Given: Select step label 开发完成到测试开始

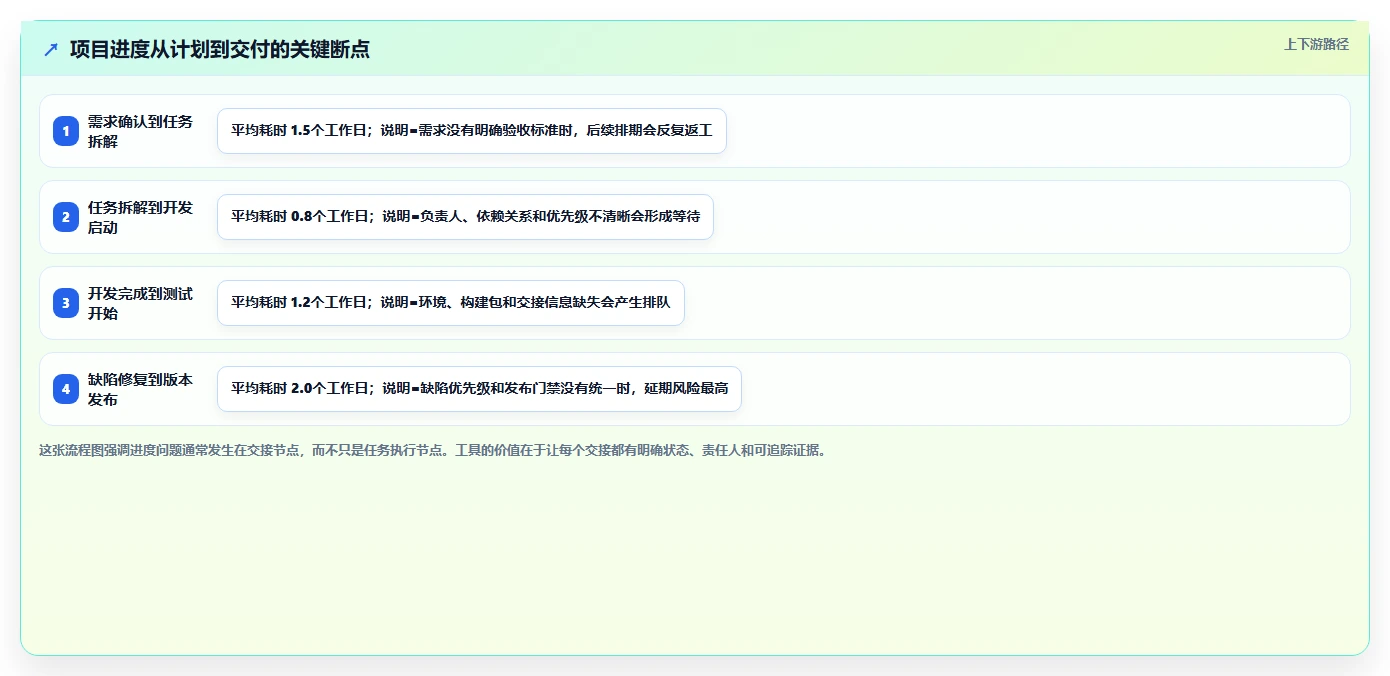Looking at the screenshot, I should [141, 303].
